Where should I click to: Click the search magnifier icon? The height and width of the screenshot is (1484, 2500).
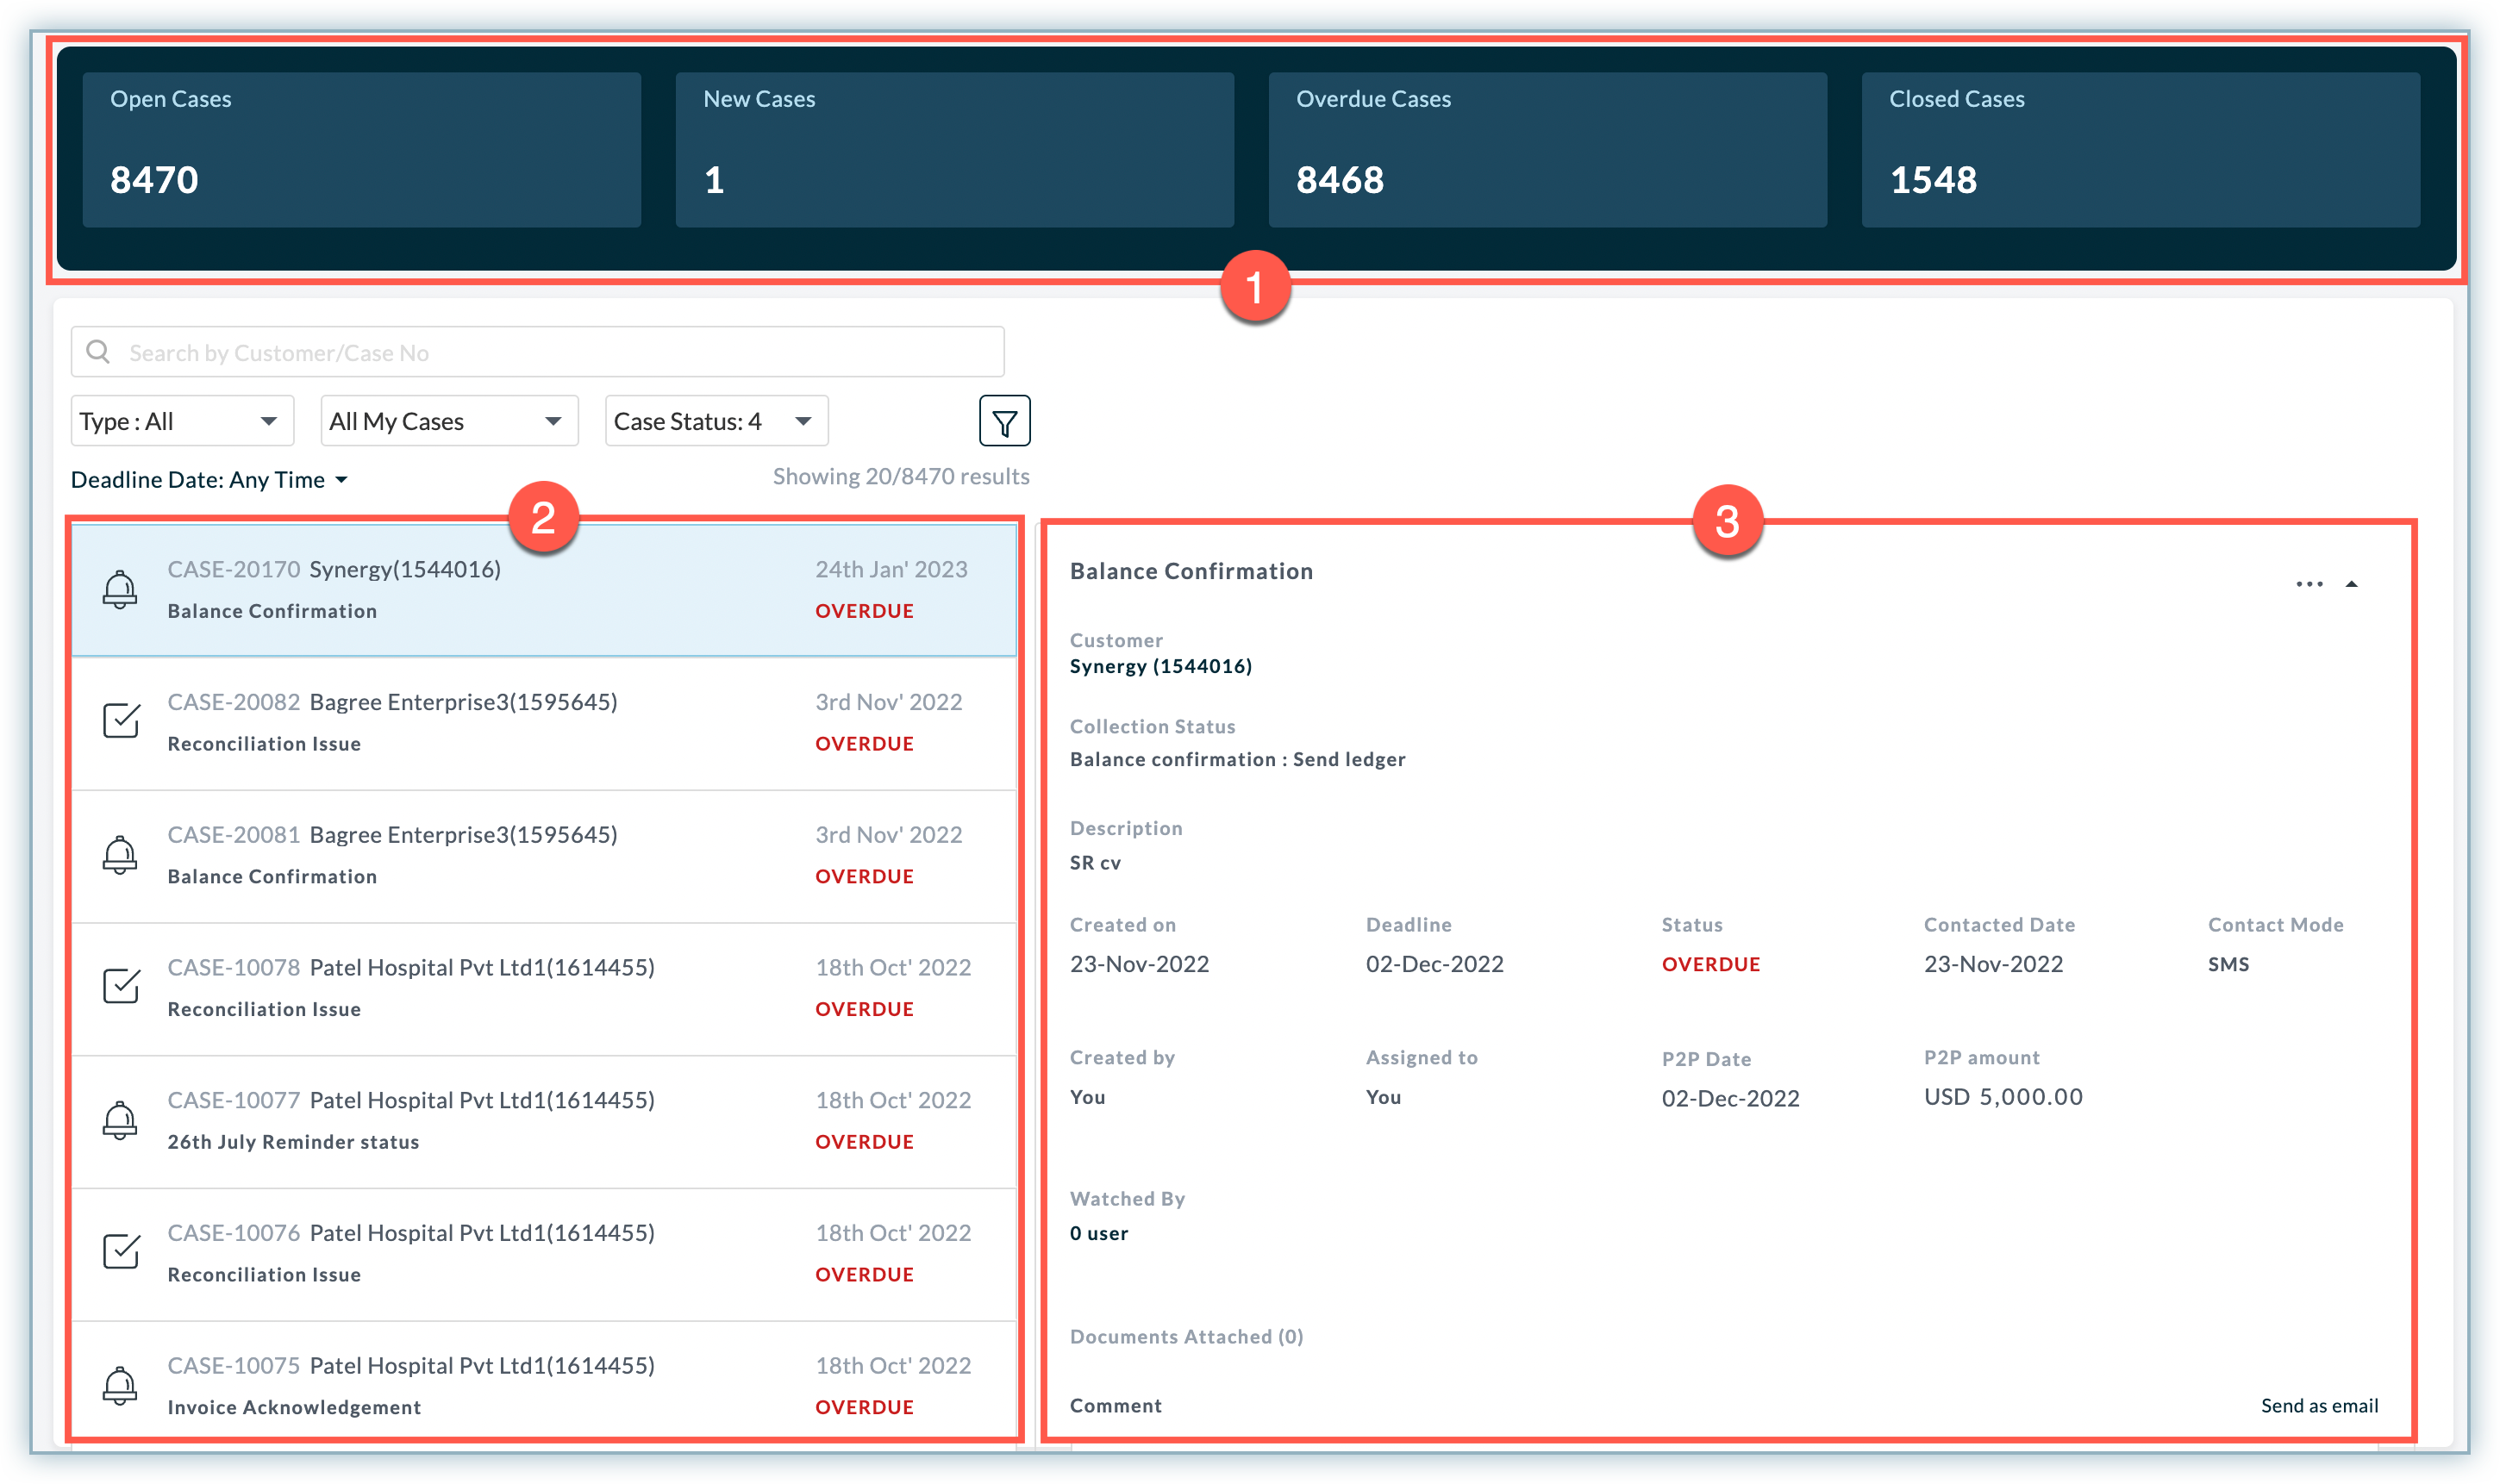(x=98, y=352)
